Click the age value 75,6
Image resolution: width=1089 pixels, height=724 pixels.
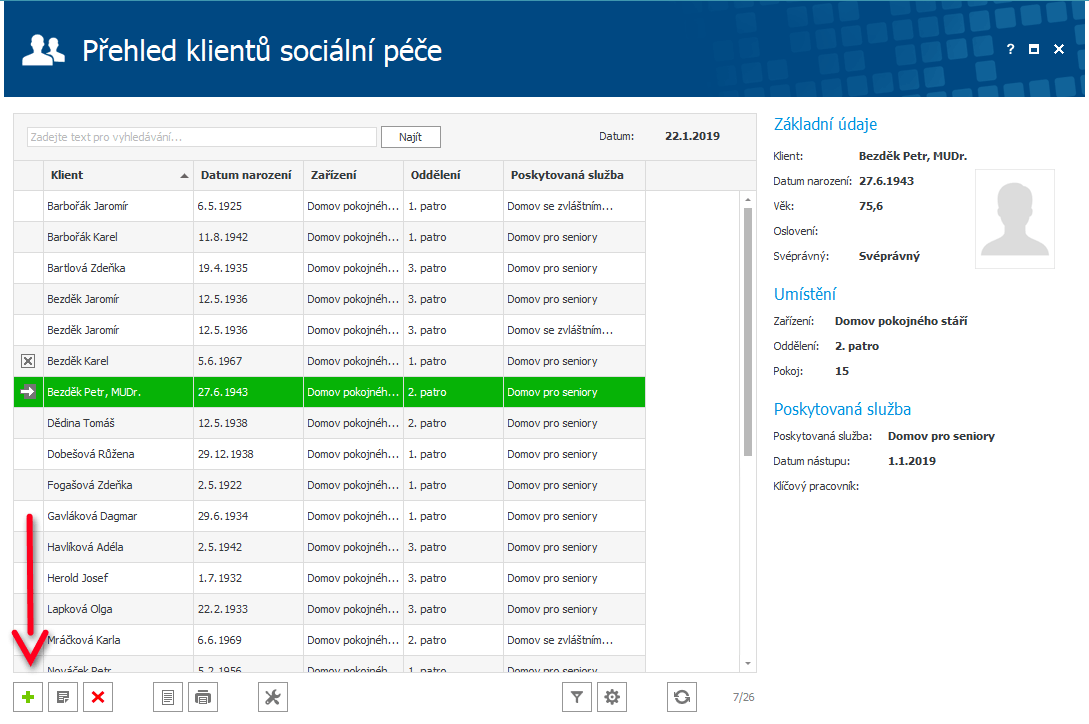click(871, 206)
